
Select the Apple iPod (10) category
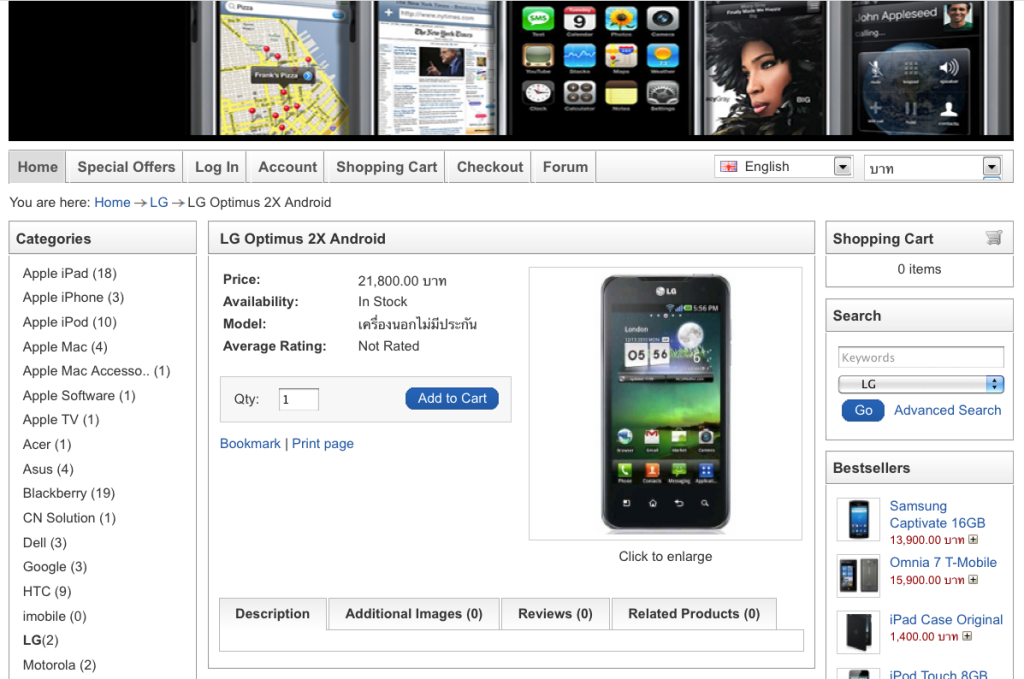point(70,322)
